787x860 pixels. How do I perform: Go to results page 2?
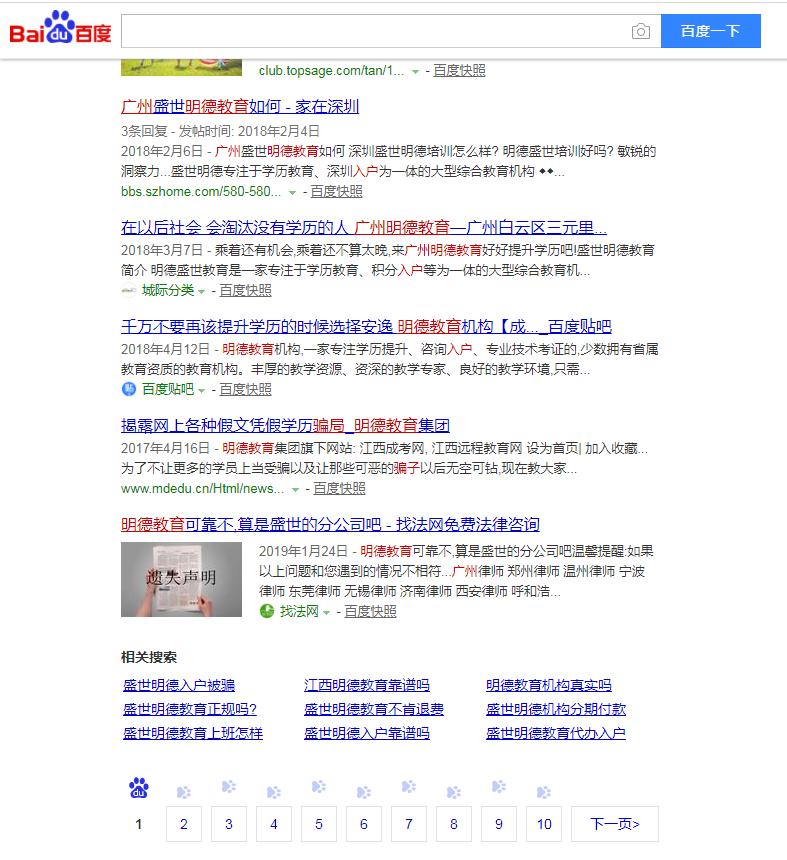click(x=184, y=824)
